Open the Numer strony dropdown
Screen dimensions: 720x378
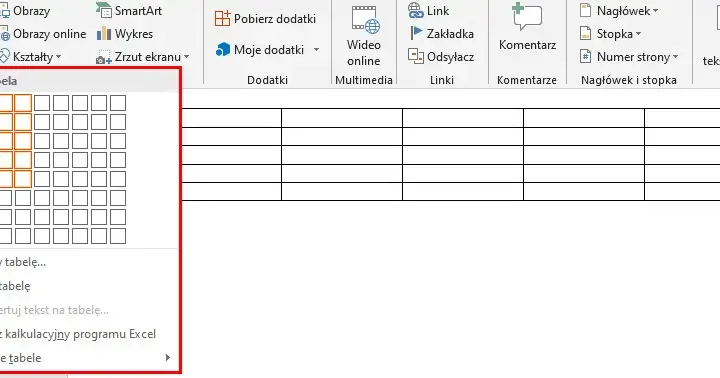click(x=629, y=56)
